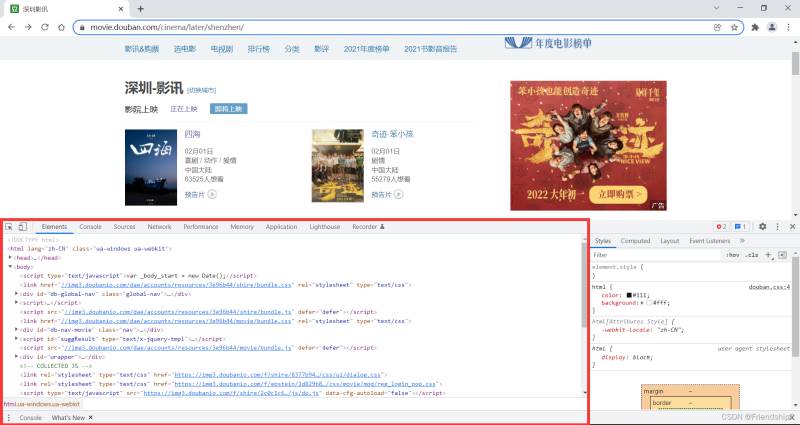The height and width of the screenshot is (425, 800).
Task: Expand the div id="wrapper" node
Action: [17, 357]
